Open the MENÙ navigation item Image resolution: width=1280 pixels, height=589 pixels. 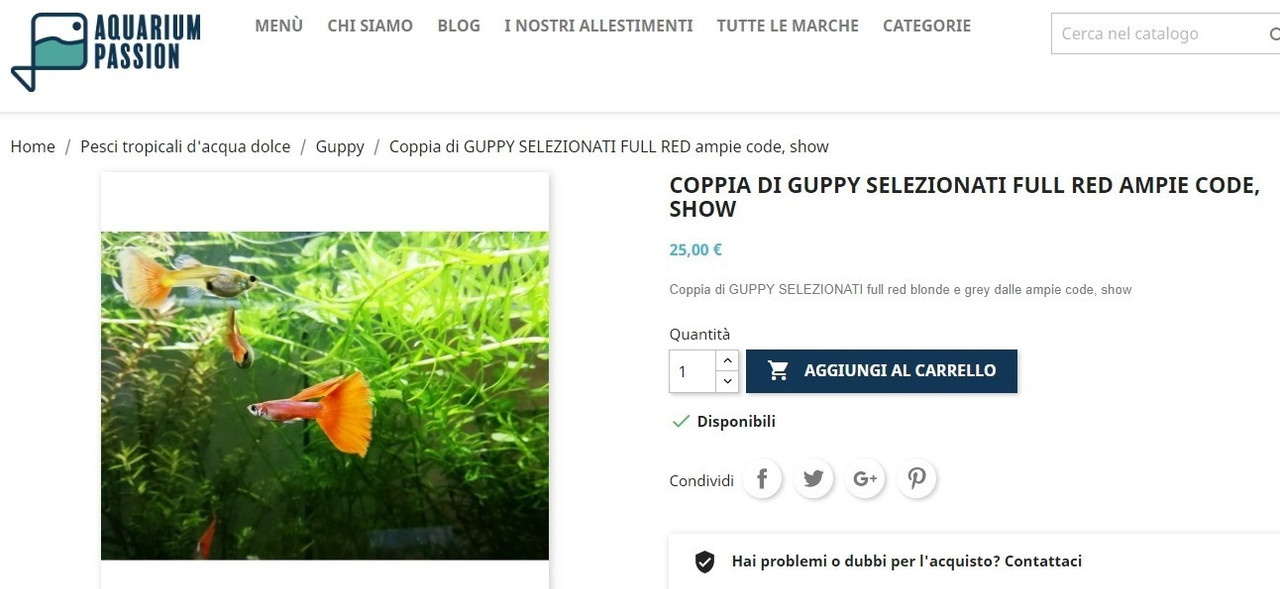point(279,26)
